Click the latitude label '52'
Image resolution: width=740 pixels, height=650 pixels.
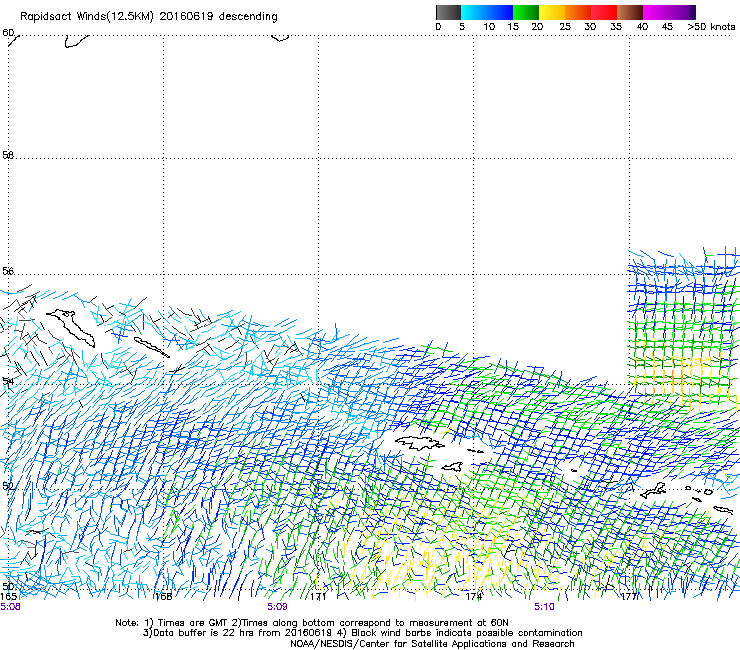[x=8, y=486]
